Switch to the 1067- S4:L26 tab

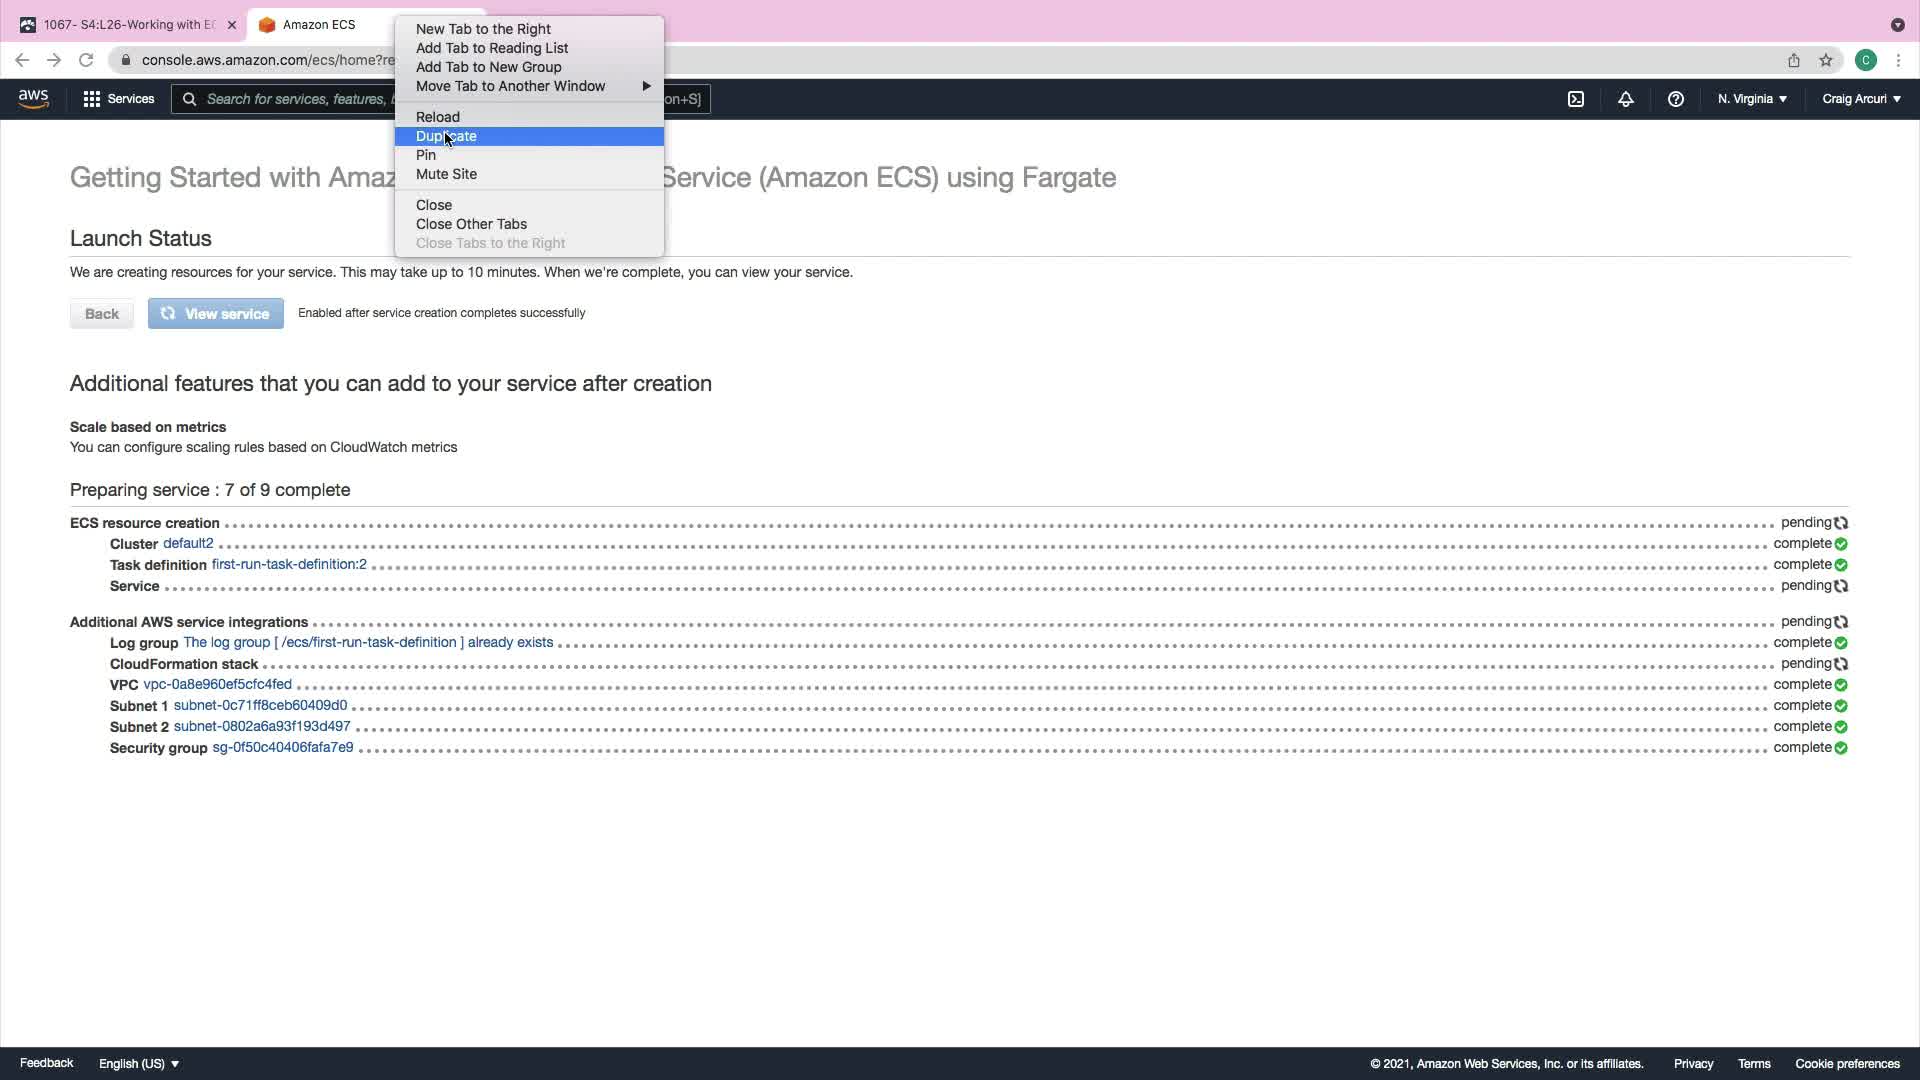(x=128, y=25)
